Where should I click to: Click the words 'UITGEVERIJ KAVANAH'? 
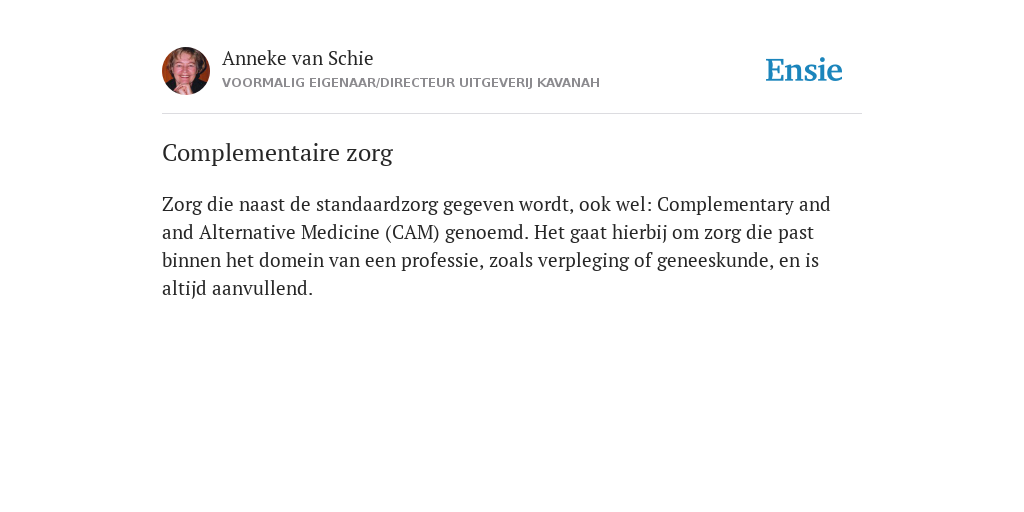[529, 83]
